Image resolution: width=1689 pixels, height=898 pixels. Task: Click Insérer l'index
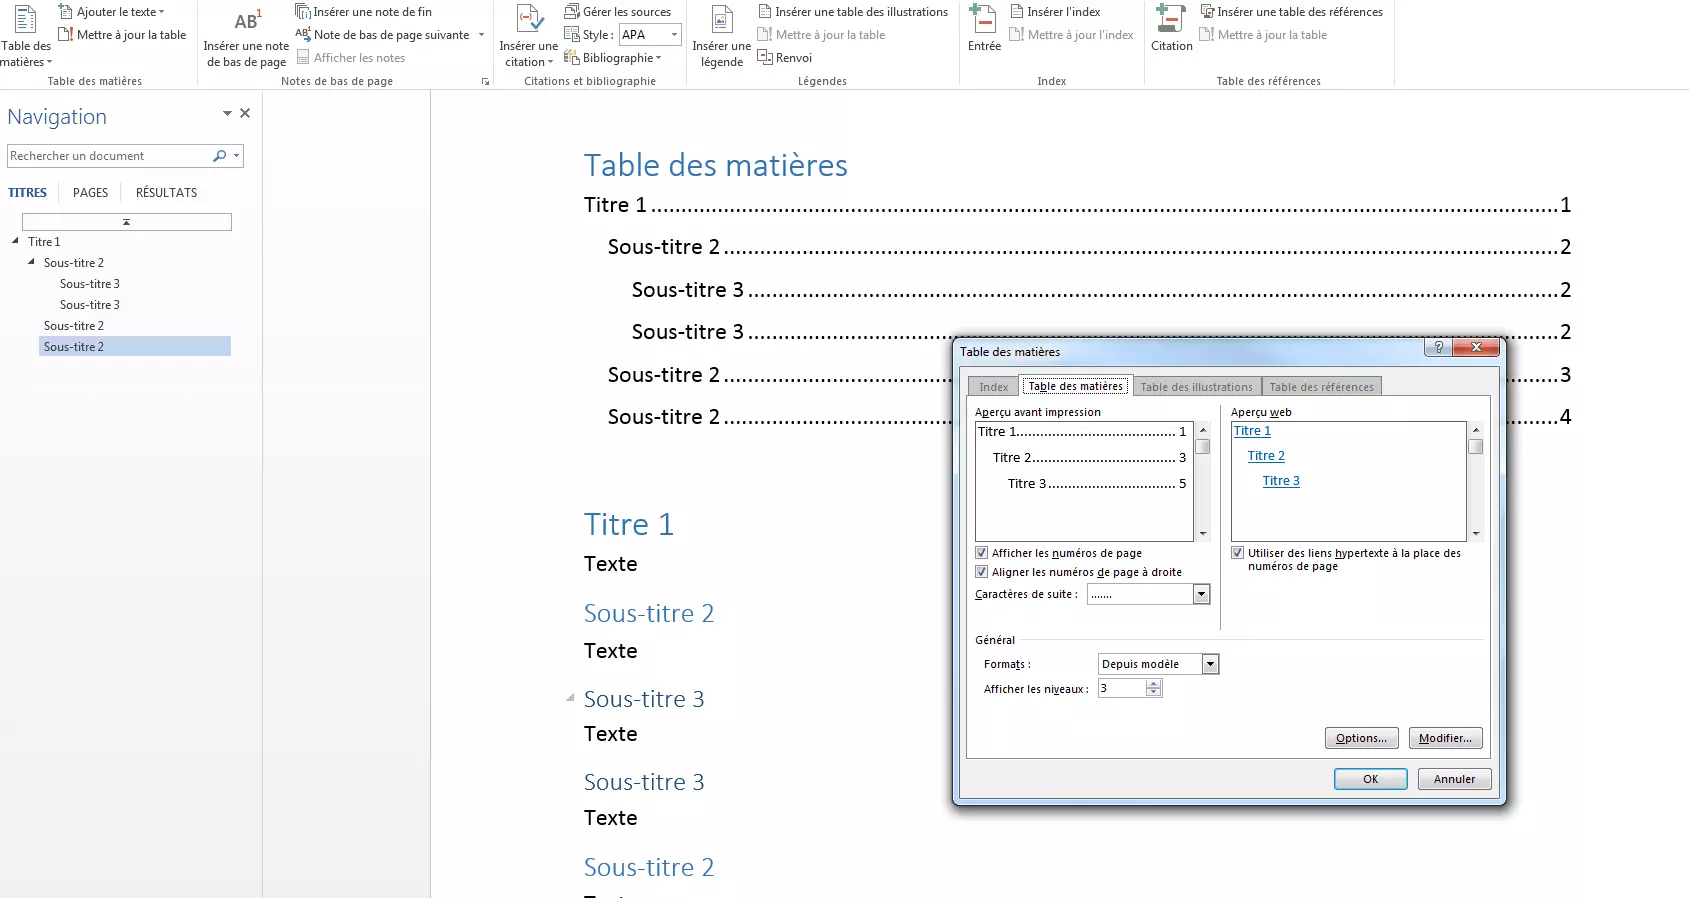click(x=1055, y=12)
